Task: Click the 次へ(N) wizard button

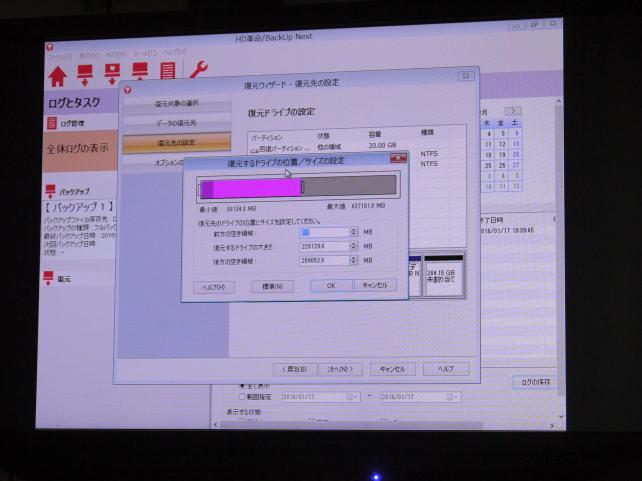Action: pos(340,369)
